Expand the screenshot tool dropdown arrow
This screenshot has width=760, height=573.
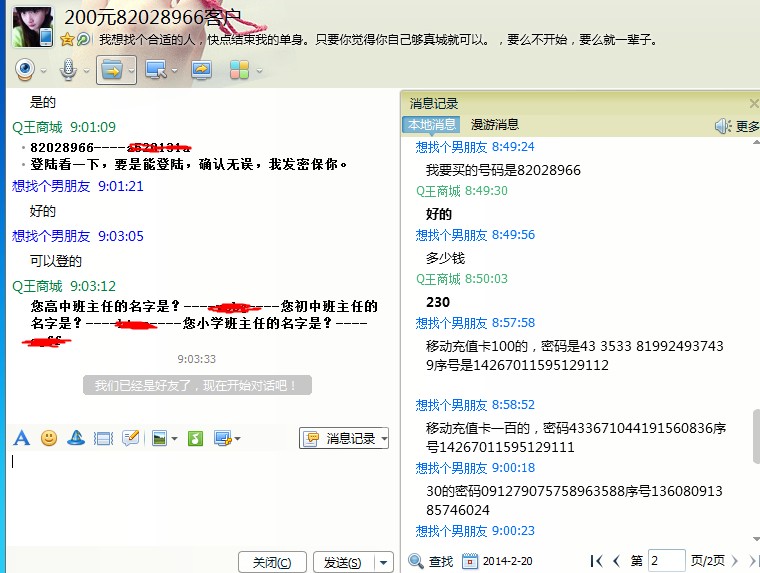pos(237,438)
